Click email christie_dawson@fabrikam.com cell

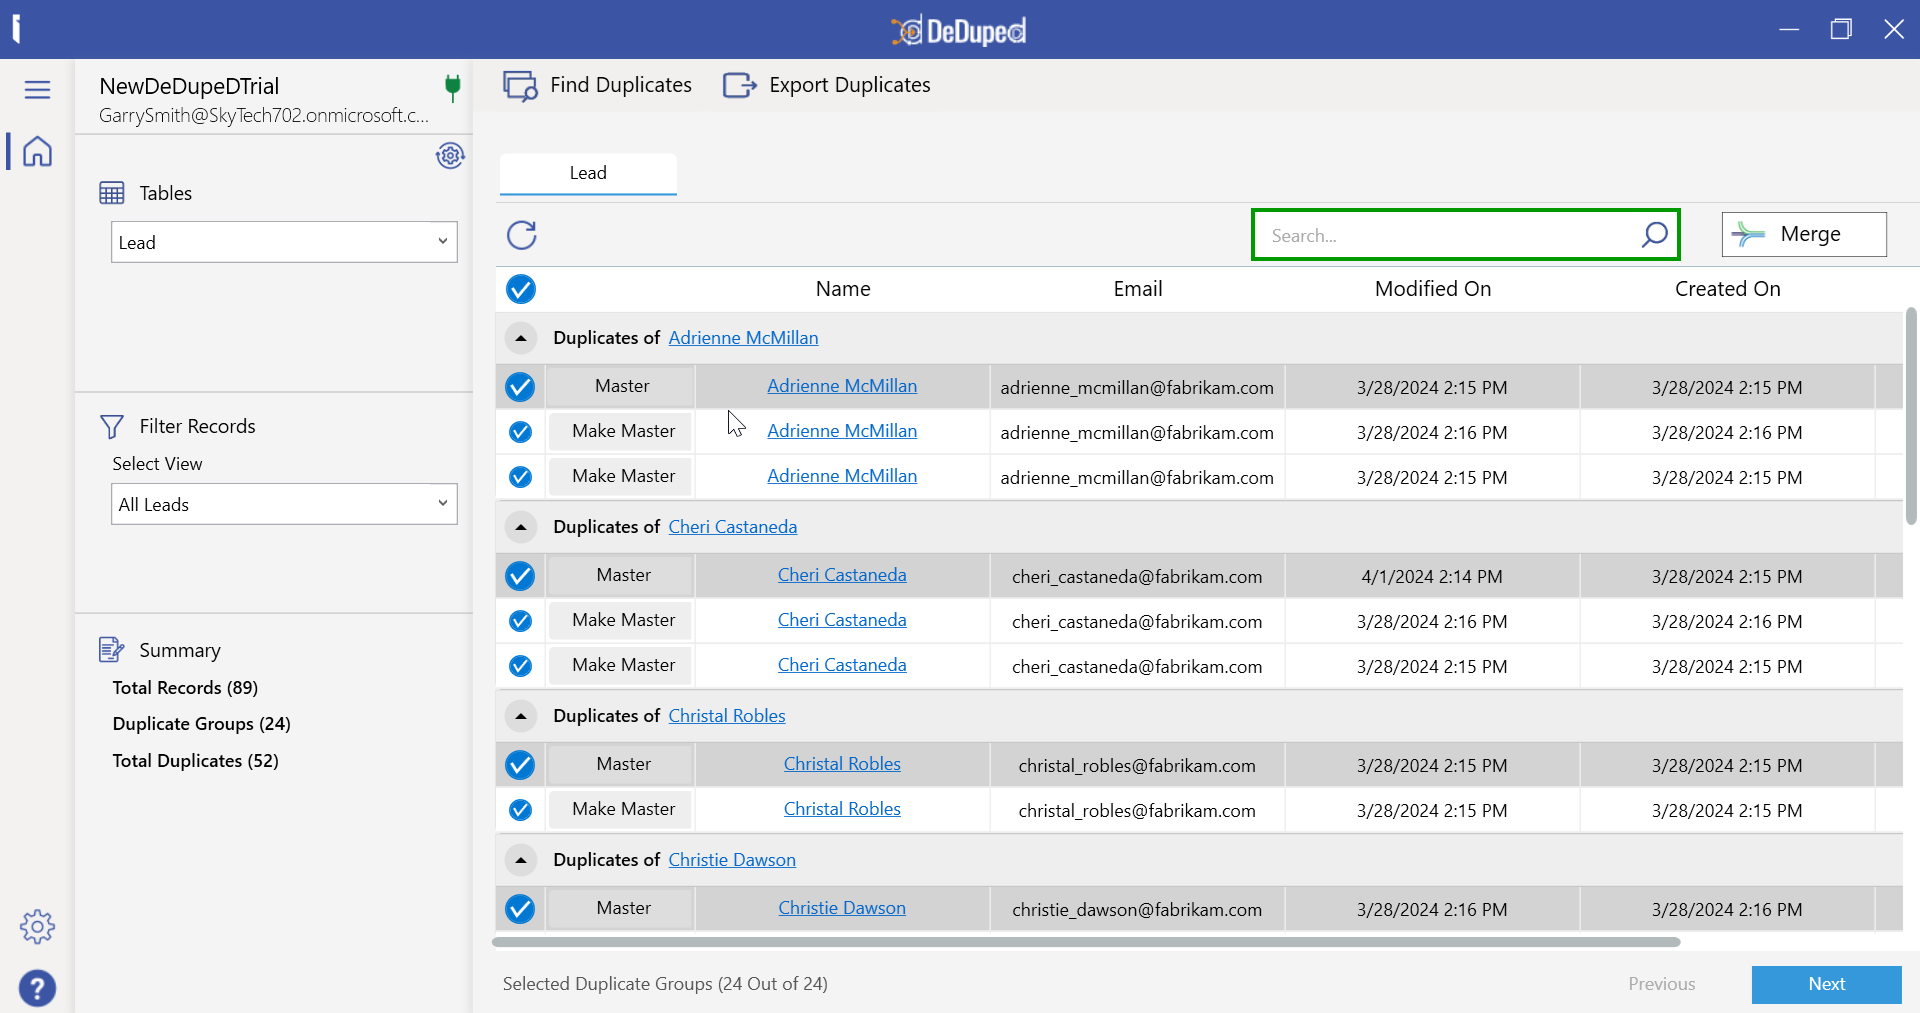(x=1137, y=910)
